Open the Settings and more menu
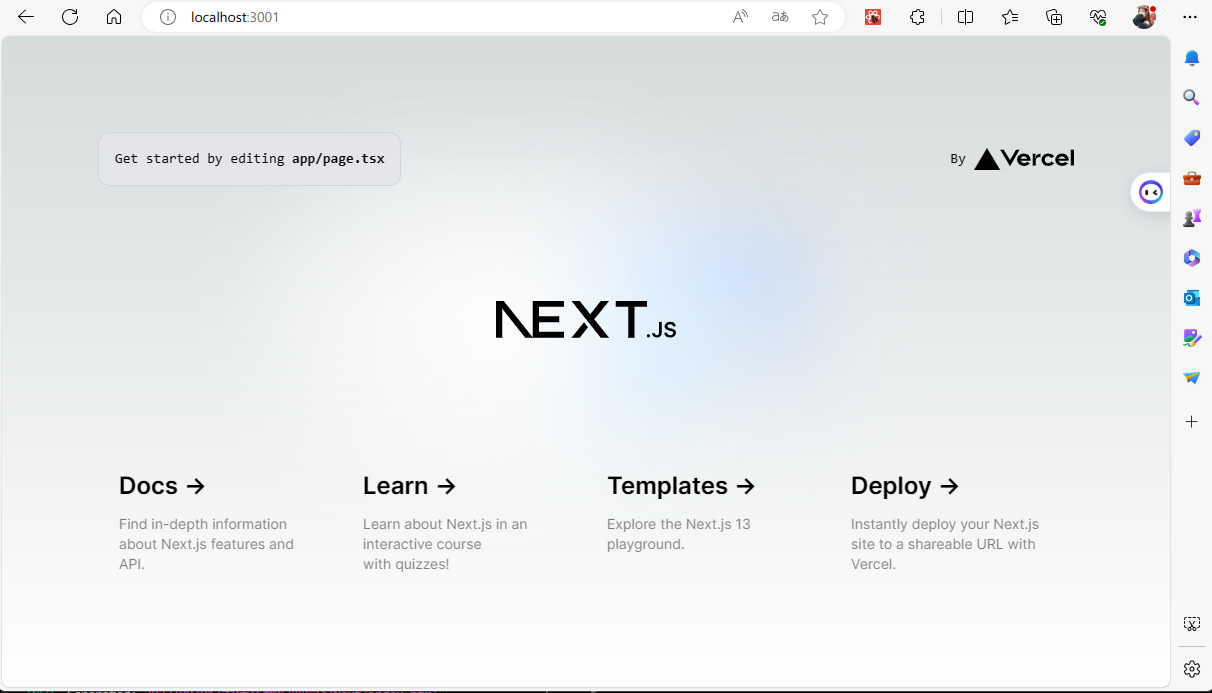 click(1190, 17)
